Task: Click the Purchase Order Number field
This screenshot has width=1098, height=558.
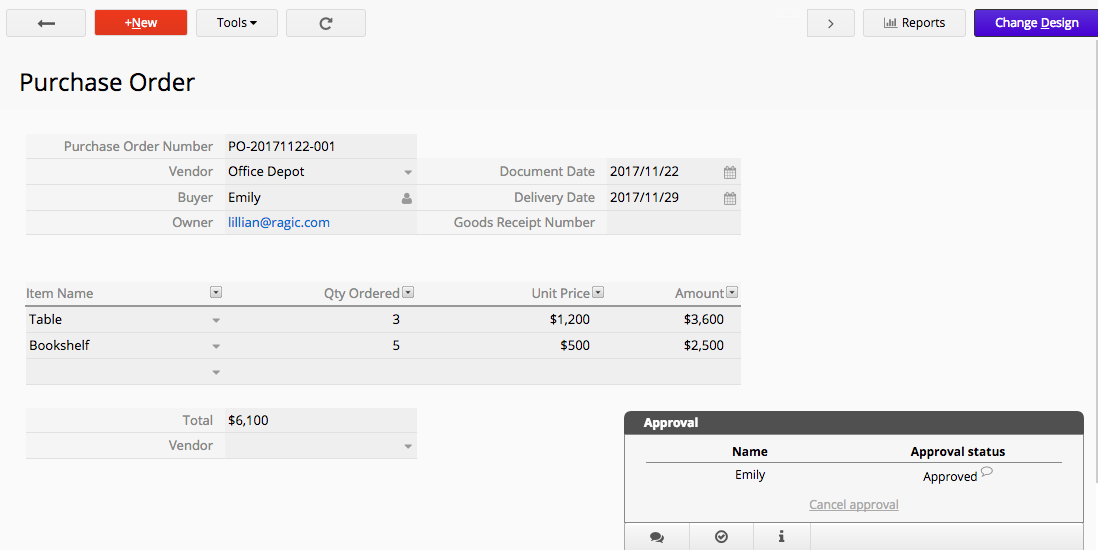Action: [320, 146]
